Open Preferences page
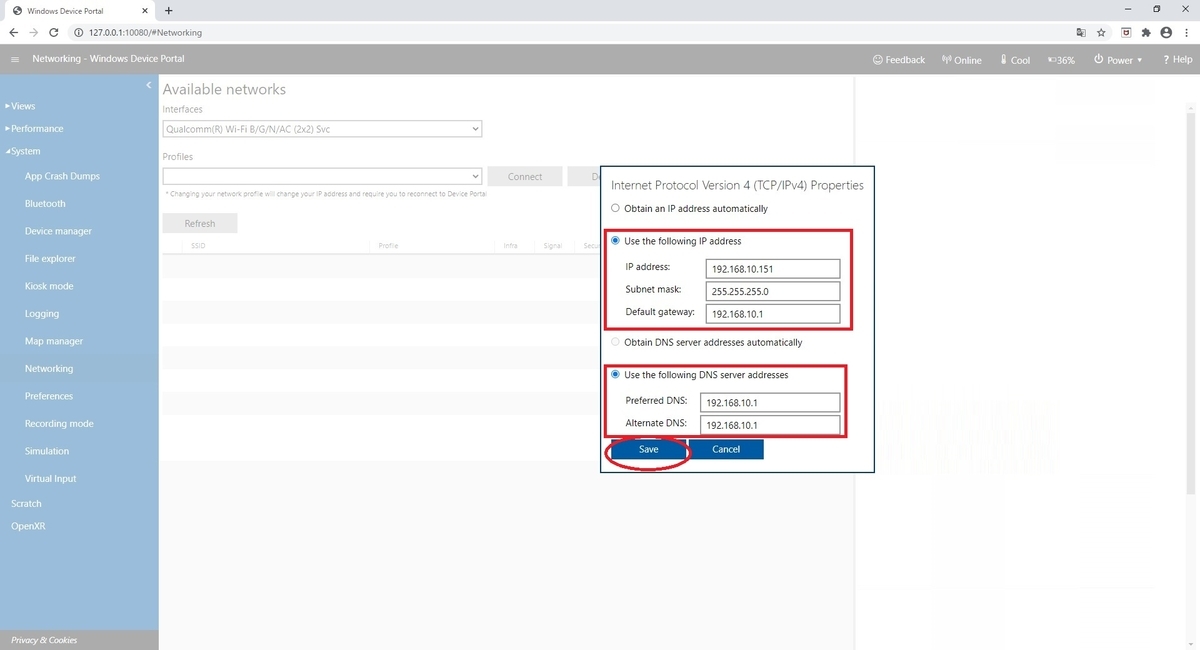Screen dimensions: 1200x650 click(x=49, y=396)
